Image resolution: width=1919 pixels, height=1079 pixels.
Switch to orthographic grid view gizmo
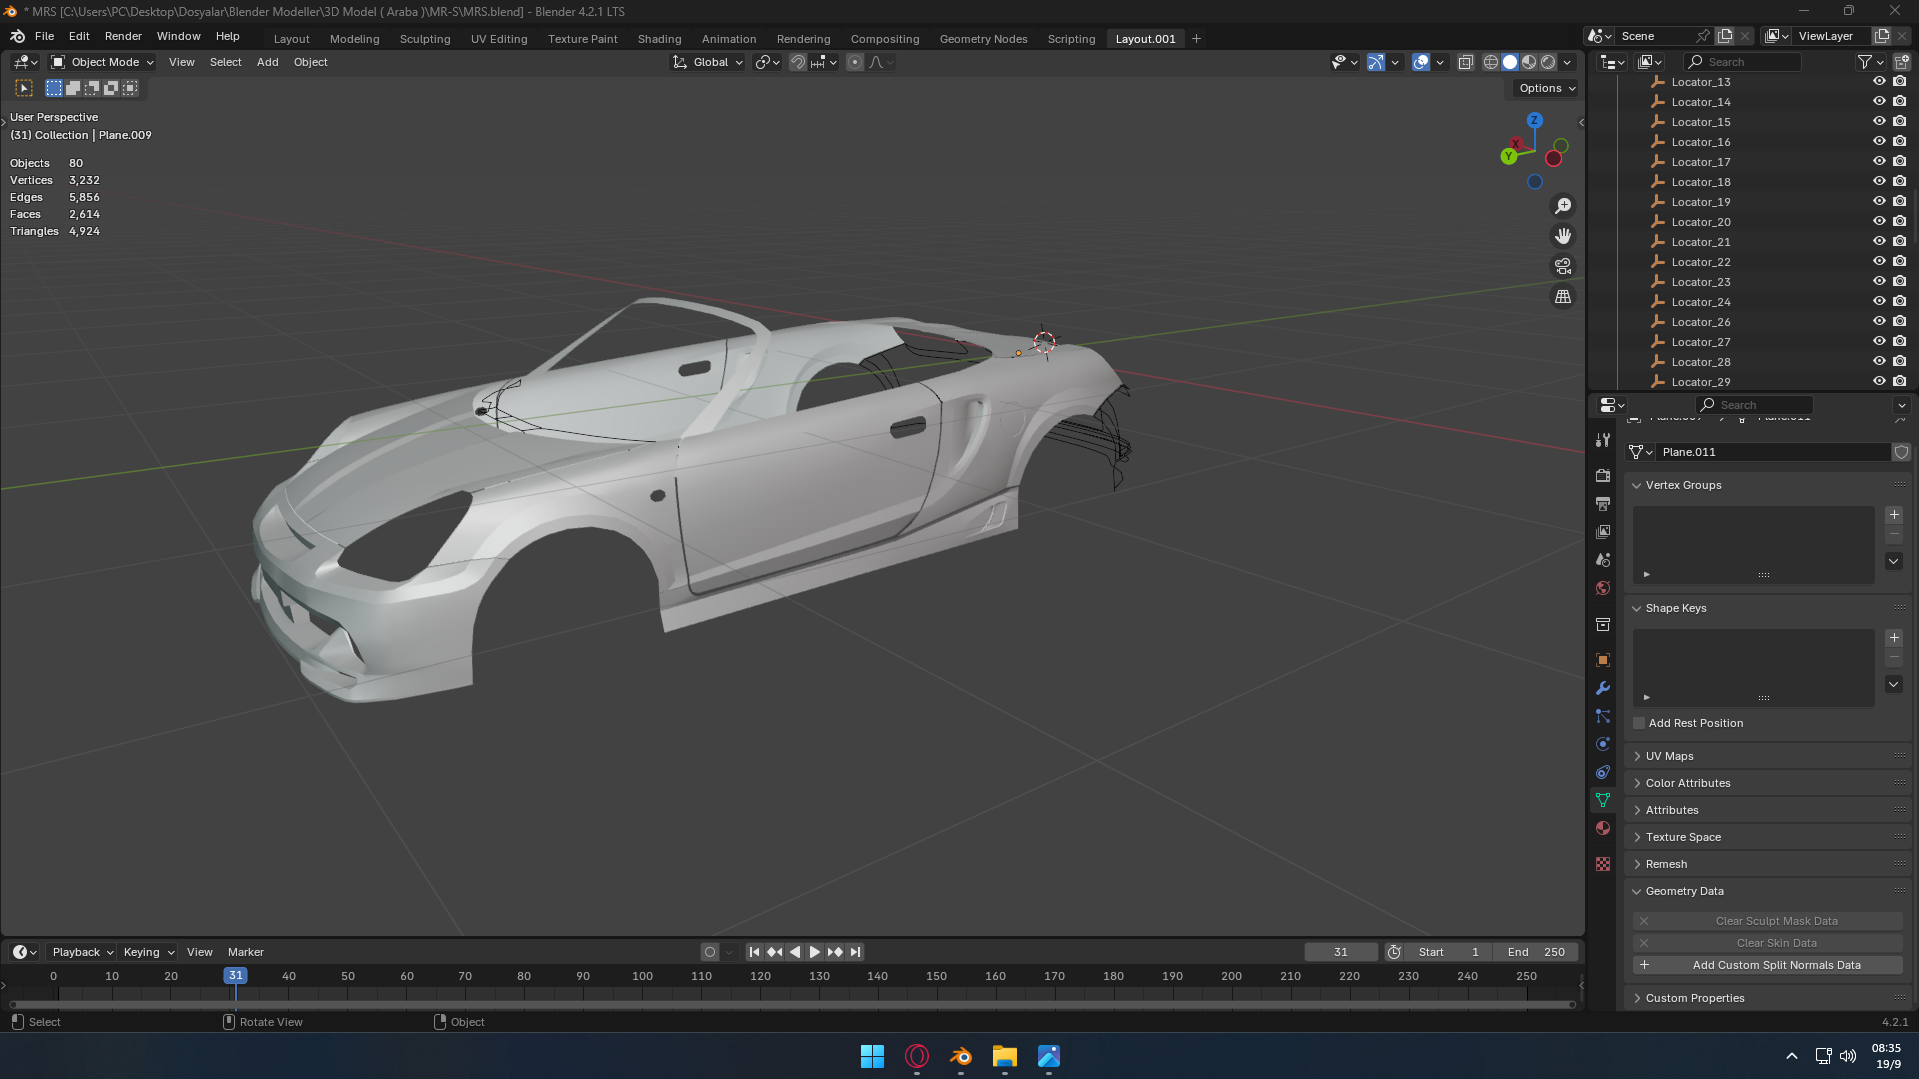pos(1562,297)
